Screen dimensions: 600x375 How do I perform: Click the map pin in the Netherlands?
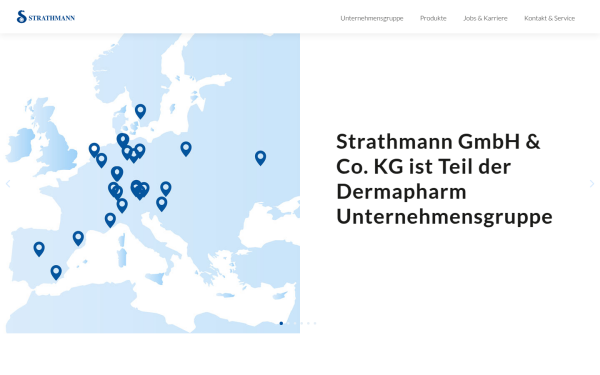tap(94, 150)
